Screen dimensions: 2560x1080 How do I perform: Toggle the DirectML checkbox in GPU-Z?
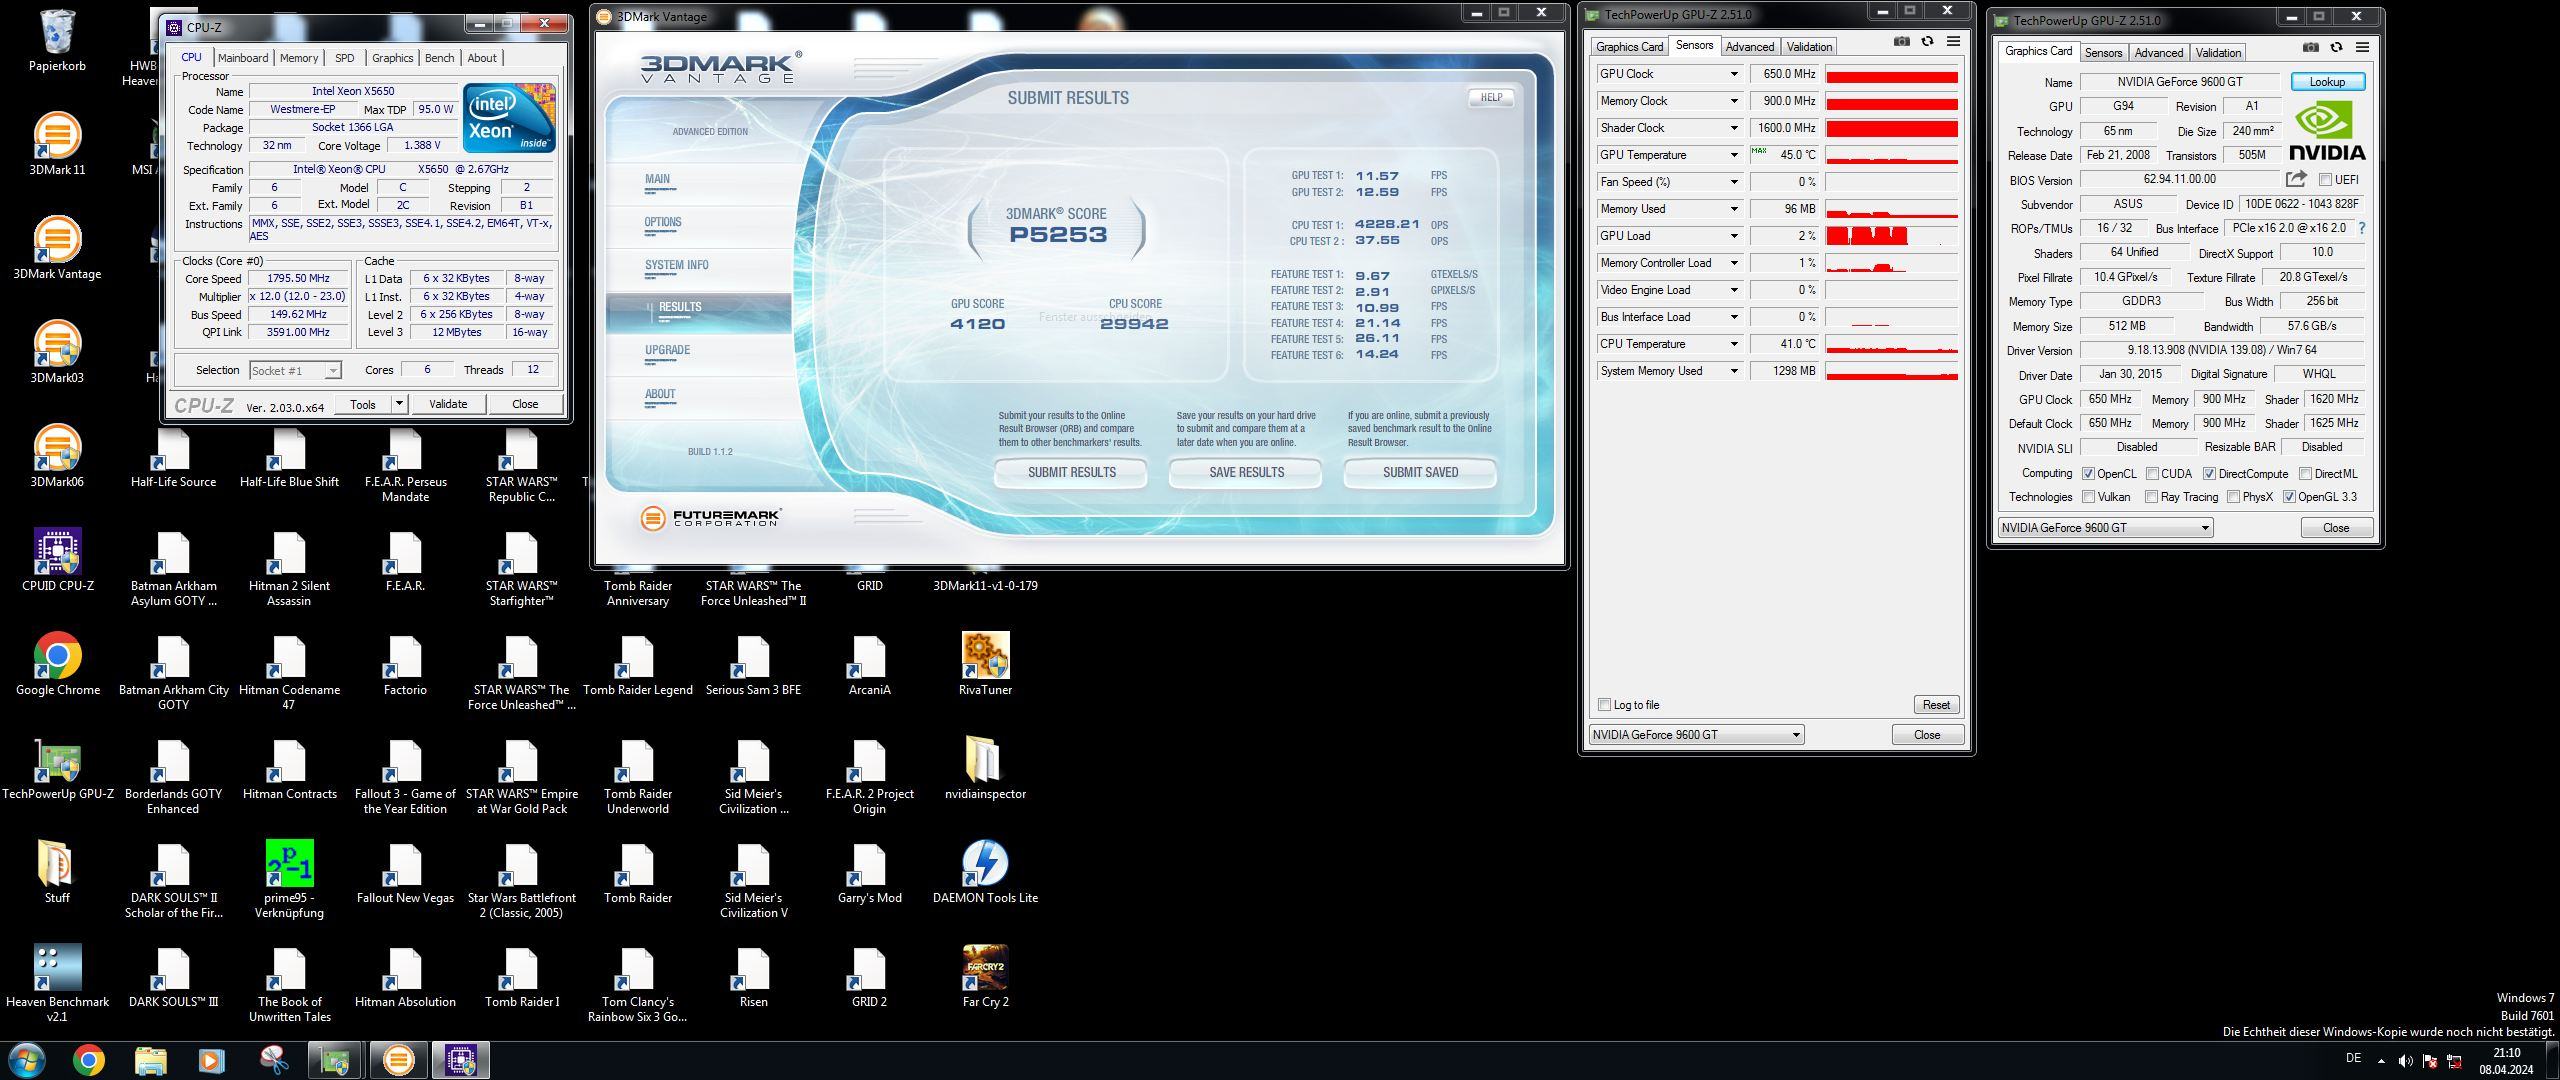[x=2305, y=474]
